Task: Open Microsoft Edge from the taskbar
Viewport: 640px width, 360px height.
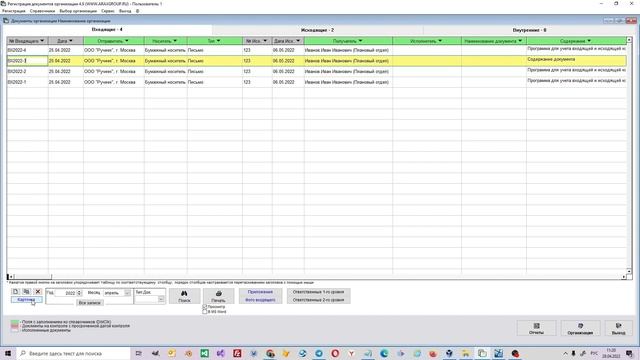Action: coord(384,353)
